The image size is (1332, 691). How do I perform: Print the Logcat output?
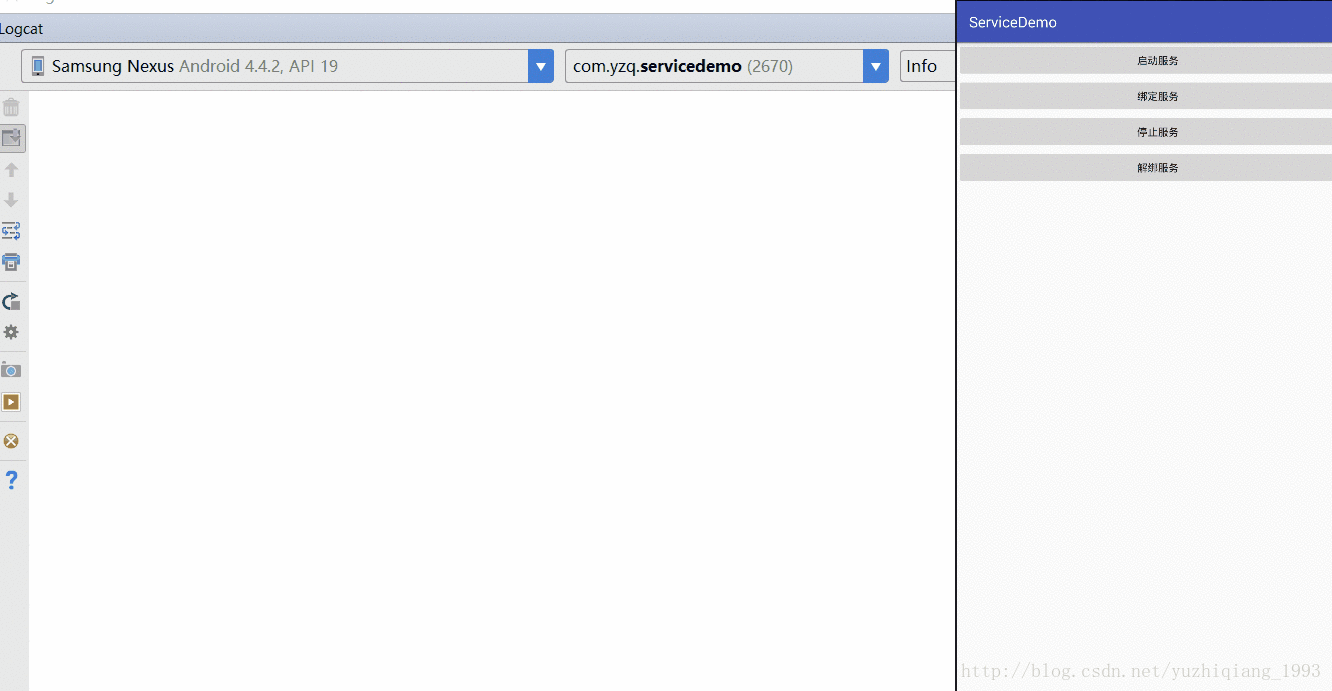point(11,262)
